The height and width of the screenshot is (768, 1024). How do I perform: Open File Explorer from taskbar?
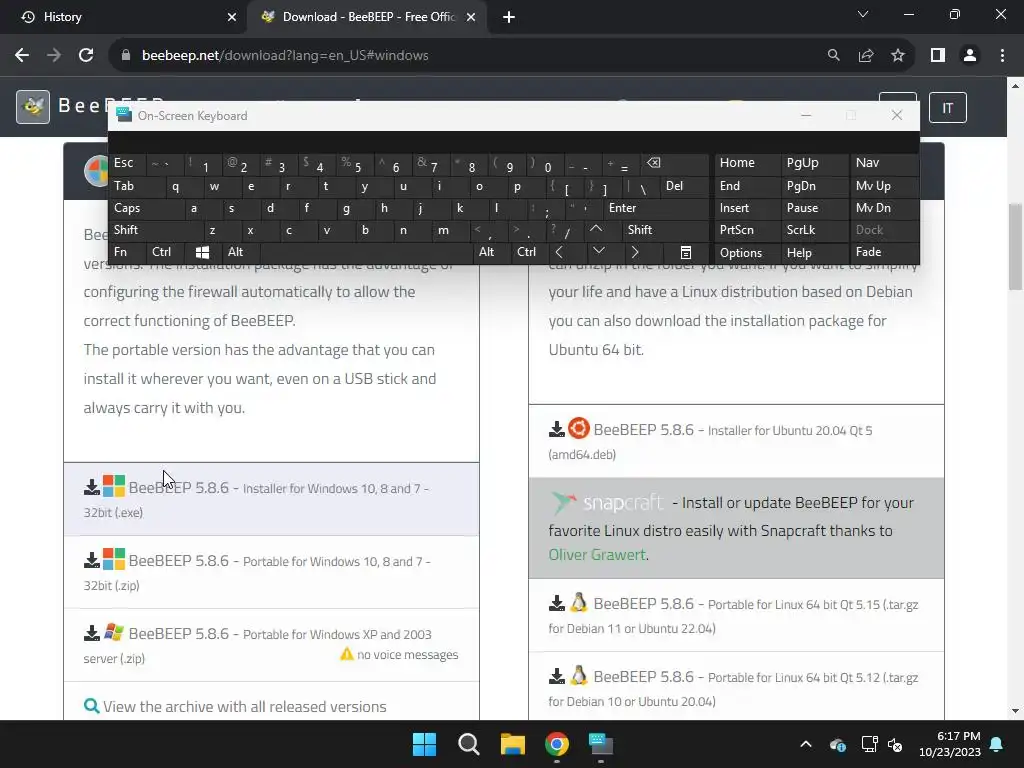pos(513,744)
